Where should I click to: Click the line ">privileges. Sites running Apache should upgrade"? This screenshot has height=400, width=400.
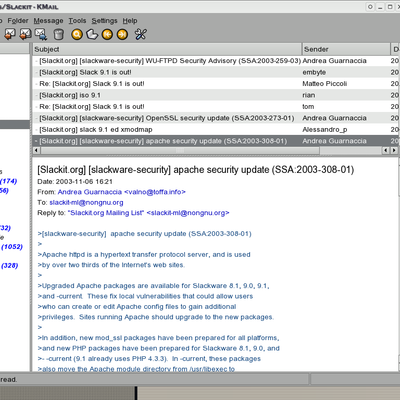point(156,317)
